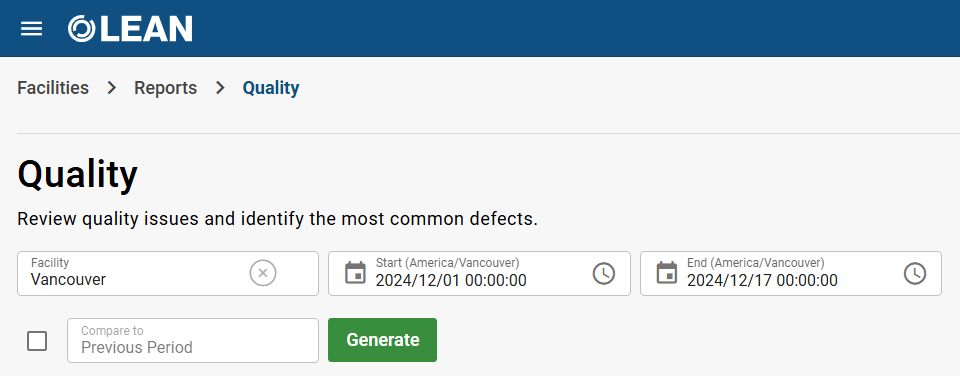Screen dimensions: 960x376
Task: Edit the End date value 2024/12/17
Action: click(762, 281)
